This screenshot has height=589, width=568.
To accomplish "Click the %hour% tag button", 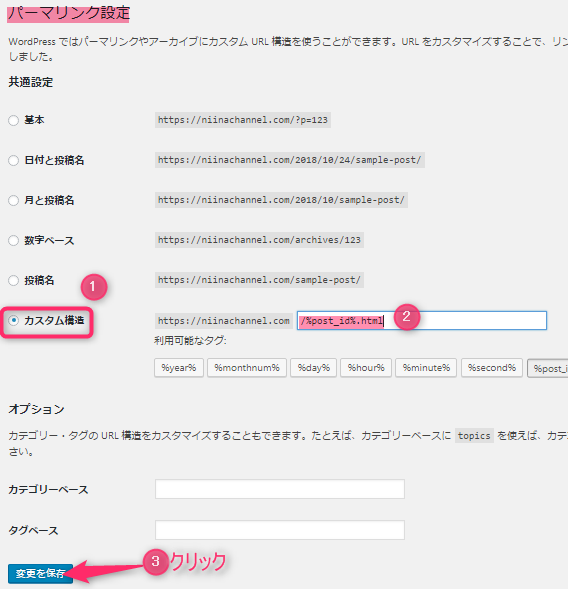I will tap(366, 368).
